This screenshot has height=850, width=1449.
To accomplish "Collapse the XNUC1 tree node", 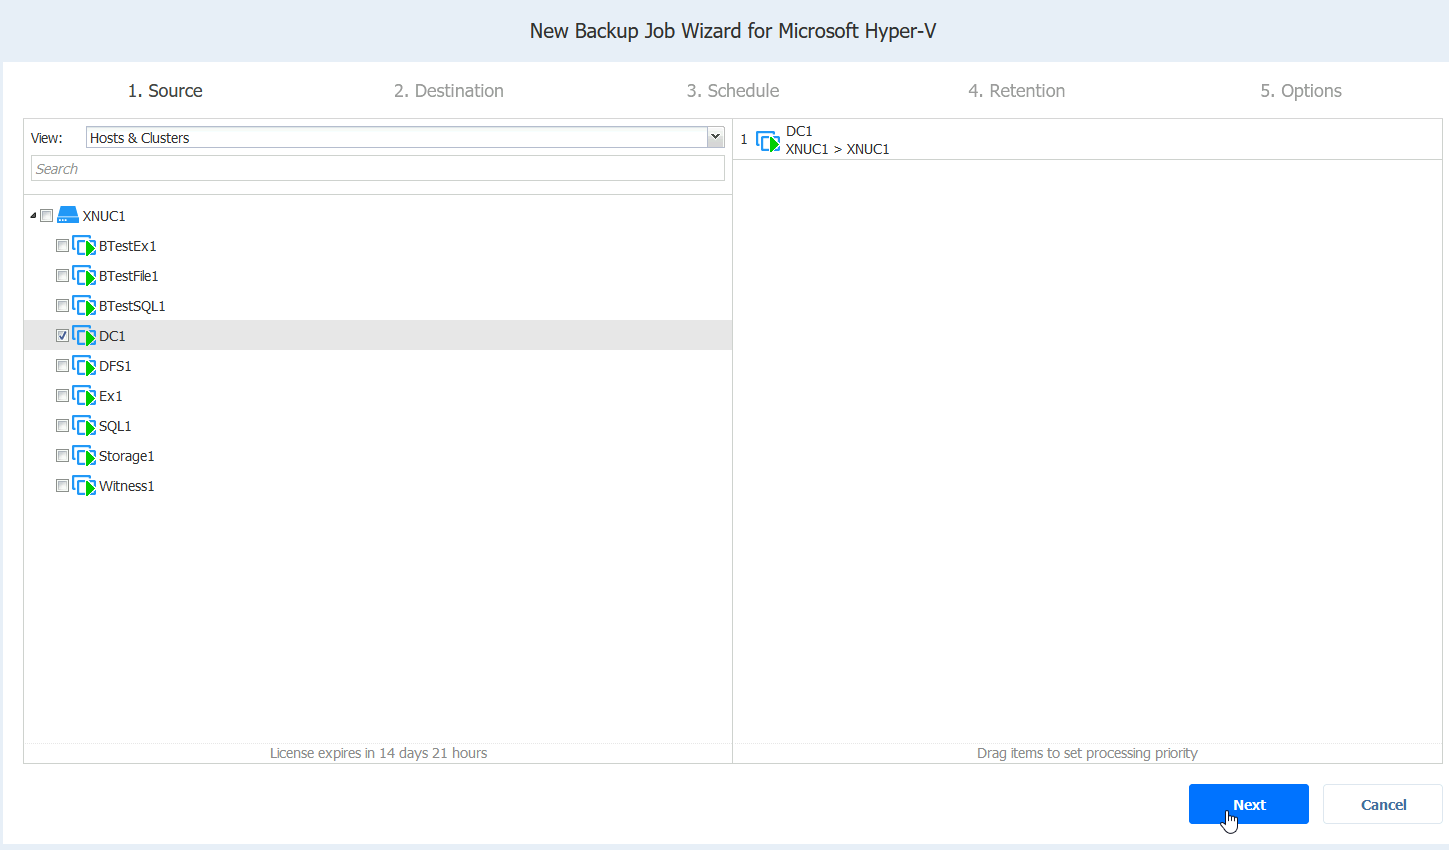I will [33, 216].
